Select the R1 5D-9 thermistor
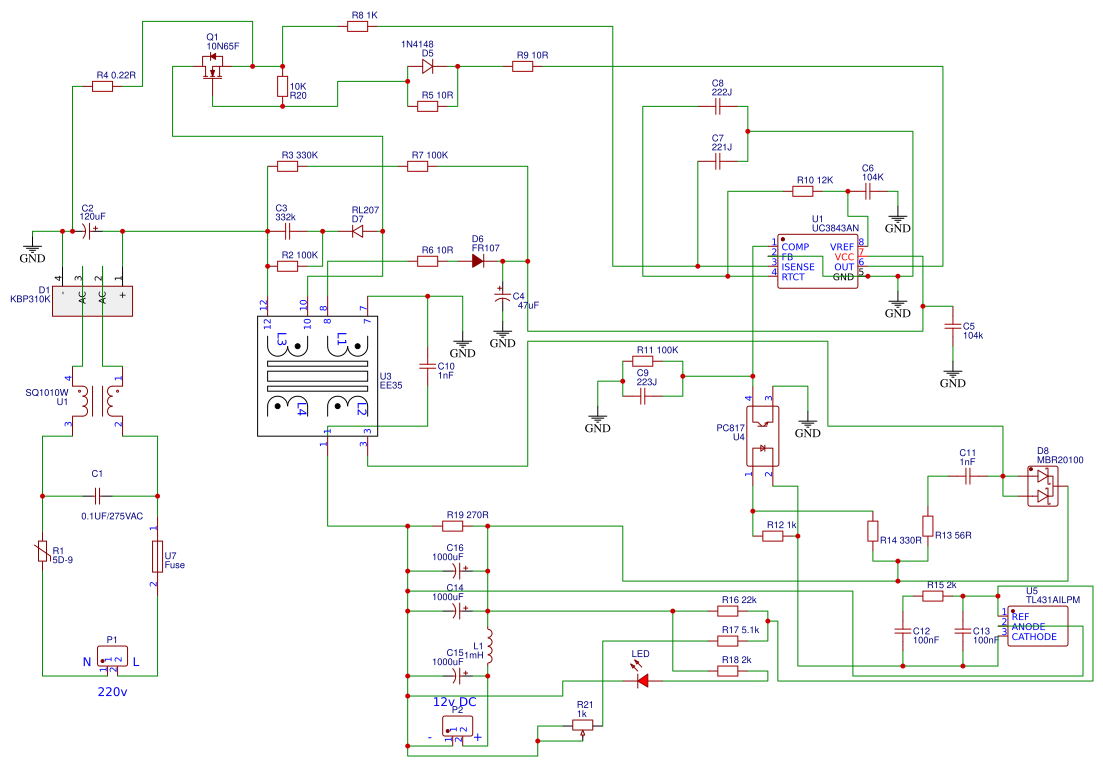 pos(43,551)
